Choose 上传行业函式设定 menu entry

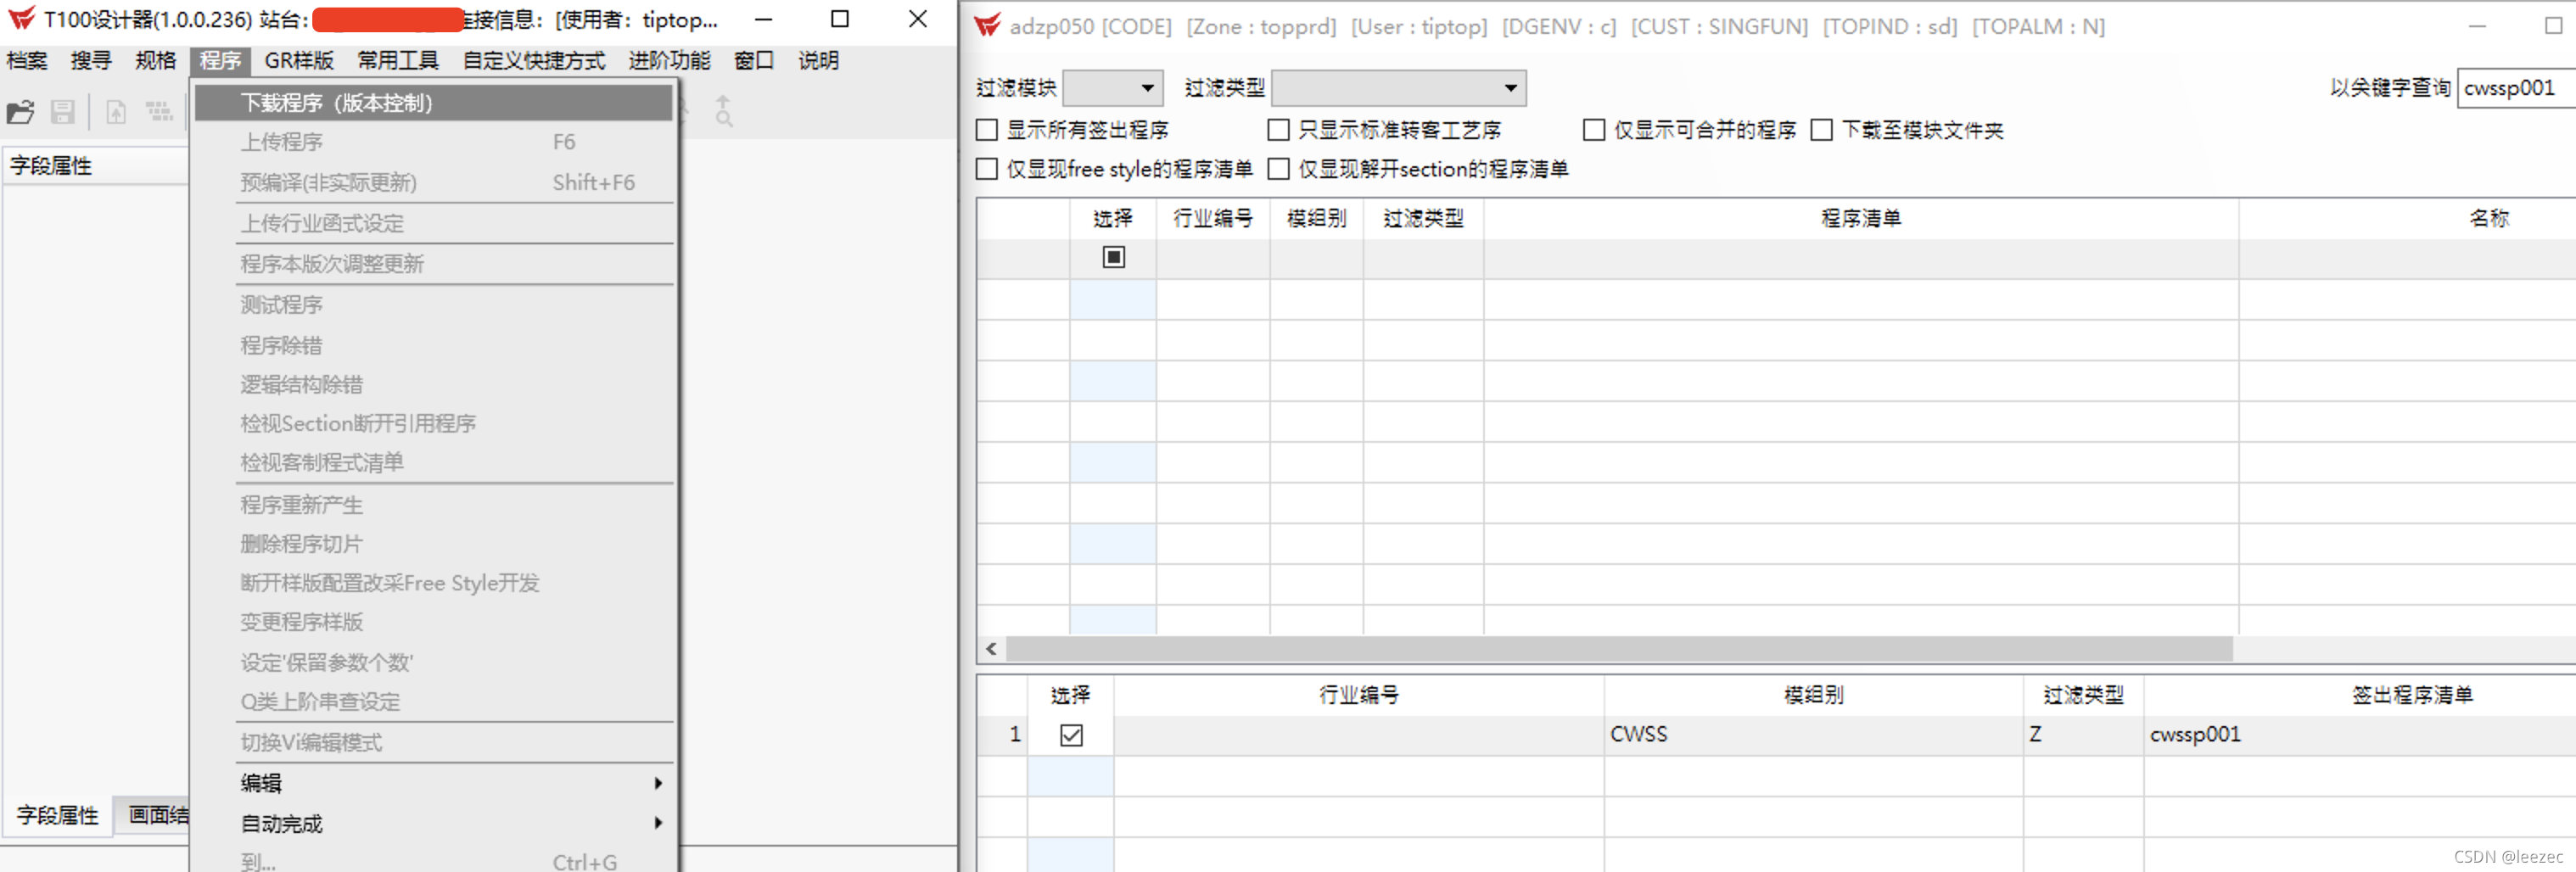tap(433, 223)
